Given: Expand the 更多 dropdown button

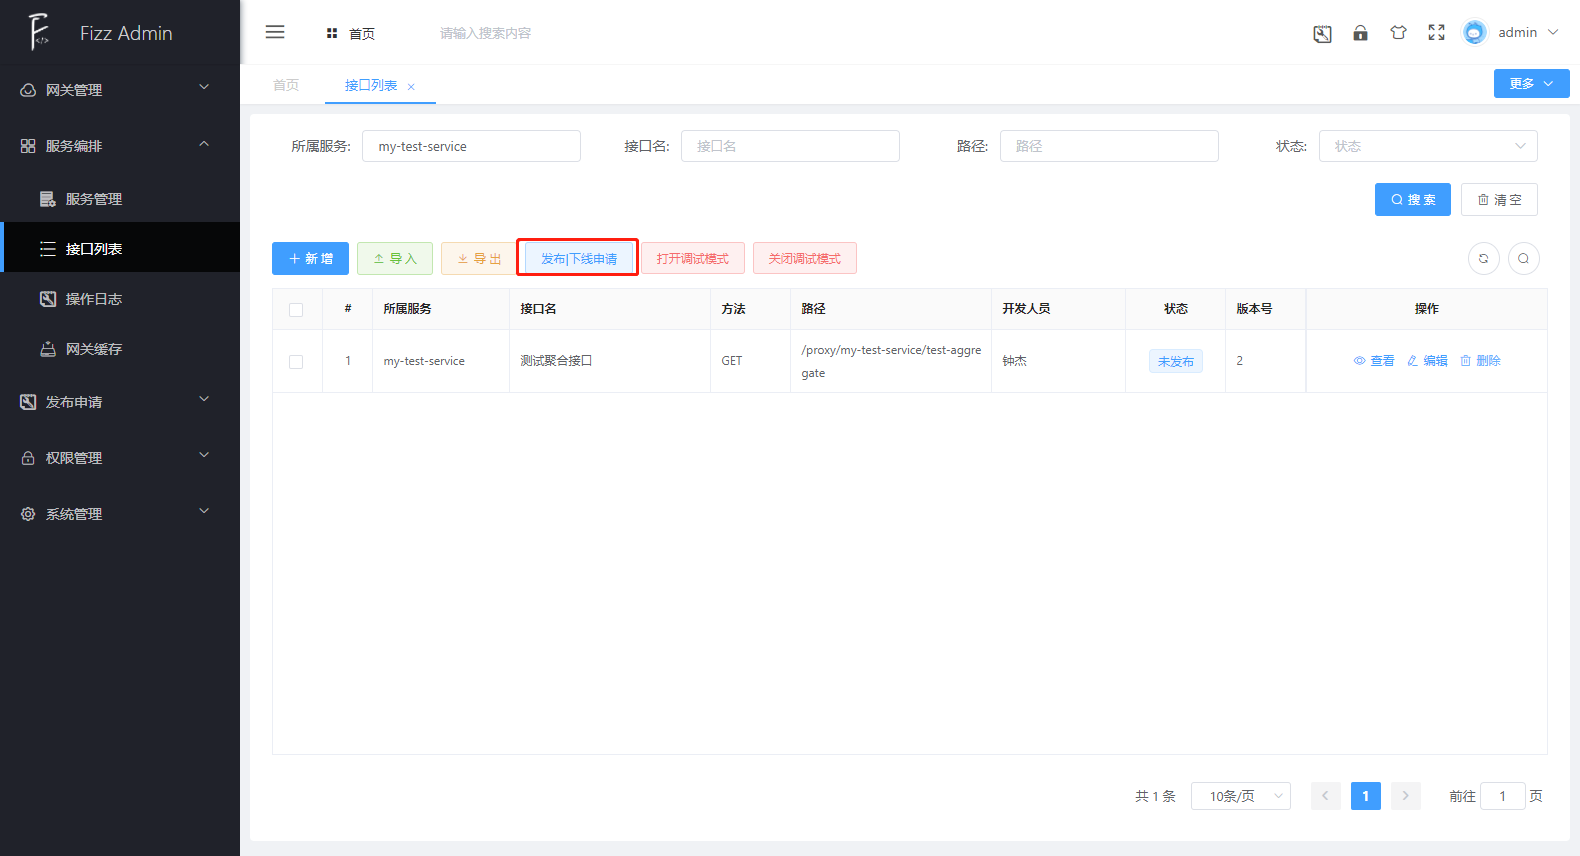Looking at the screenshot, I should coord(1531,84).
